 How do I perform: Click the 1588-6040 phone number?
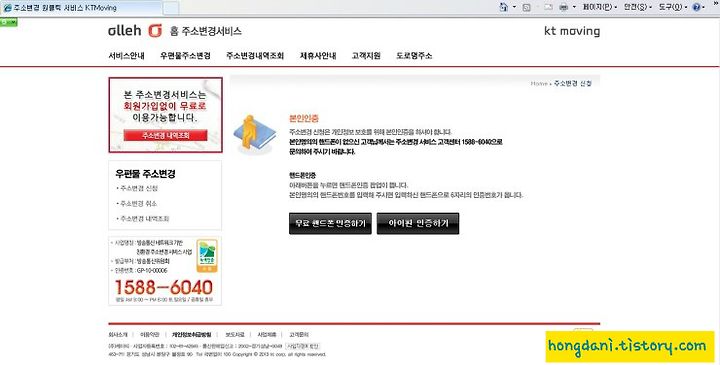click(x=163, y=287)
